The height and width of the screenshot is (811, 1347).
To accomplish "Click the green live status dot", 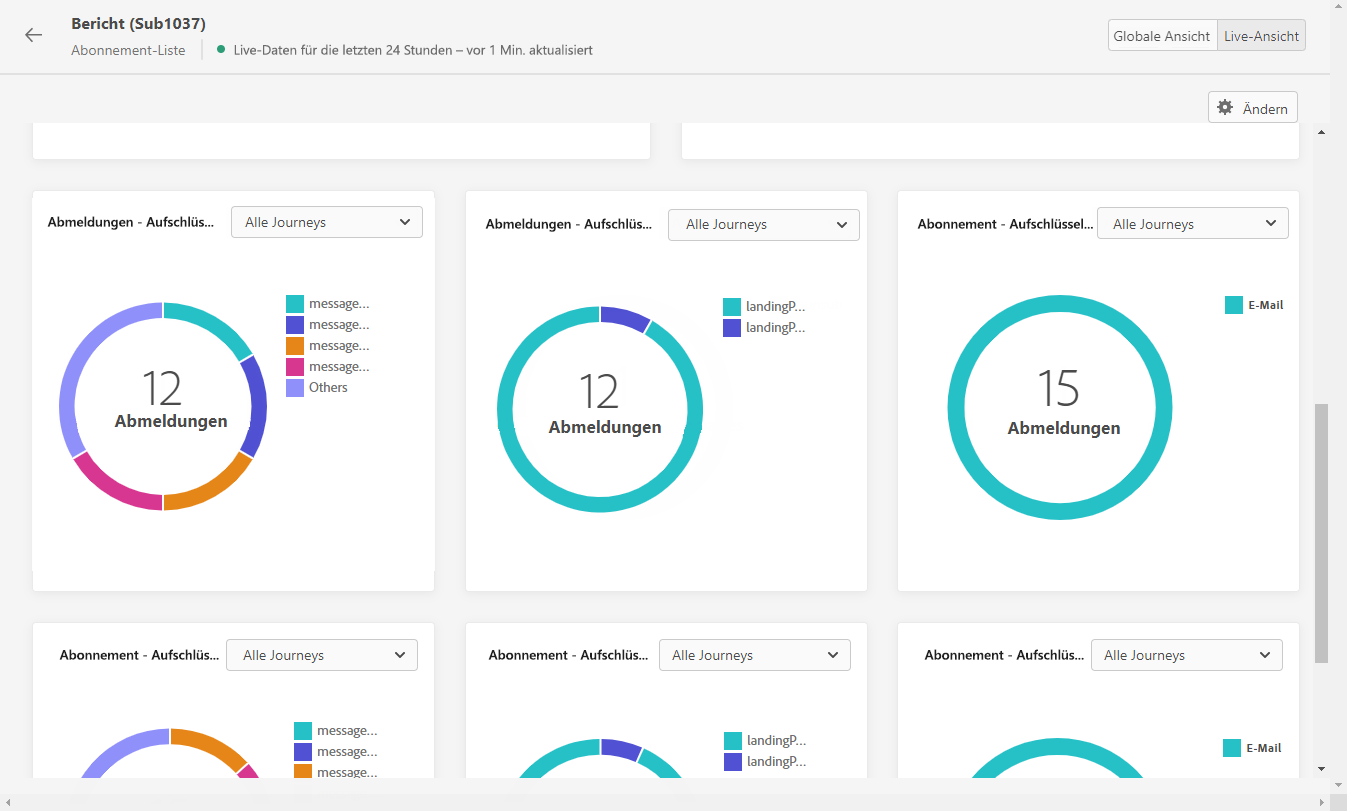I will tap(220, 49).
